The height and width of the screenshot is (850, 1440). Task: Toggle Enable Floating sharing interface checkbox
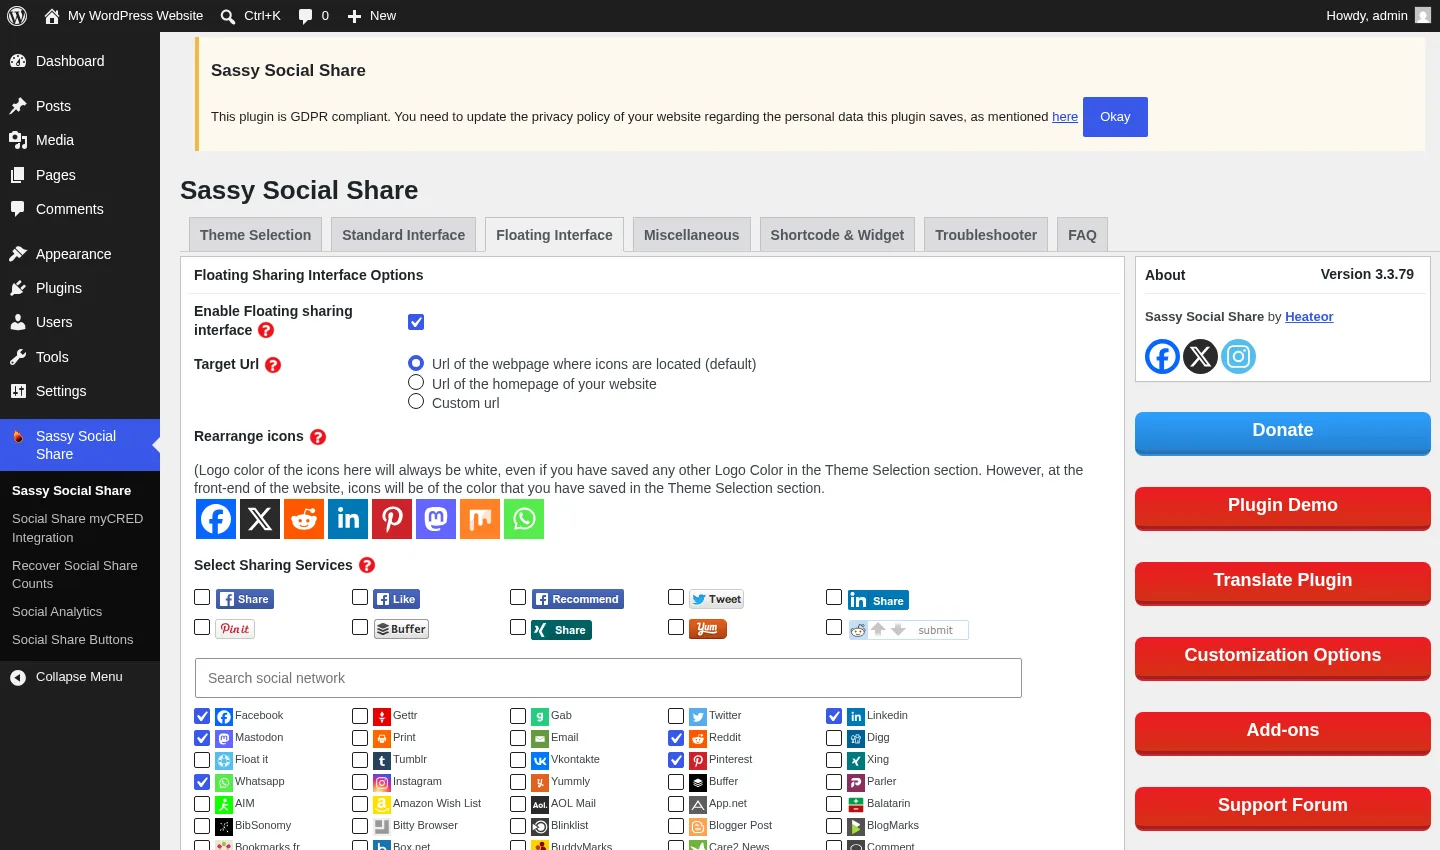tap(416, 322)
